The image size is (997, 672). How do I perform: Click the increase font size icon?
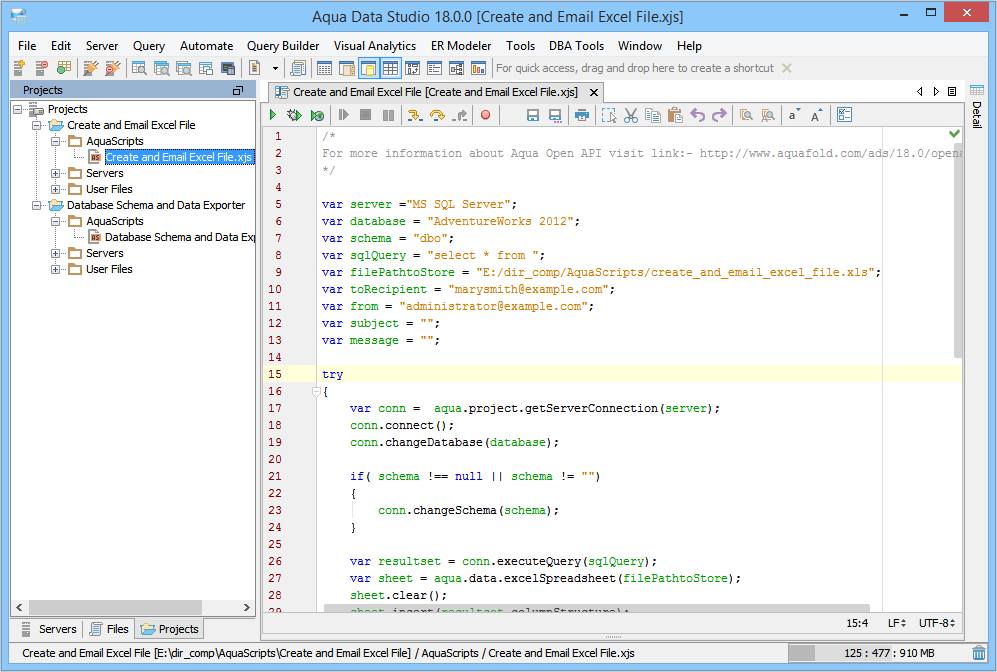coord(816,115)
